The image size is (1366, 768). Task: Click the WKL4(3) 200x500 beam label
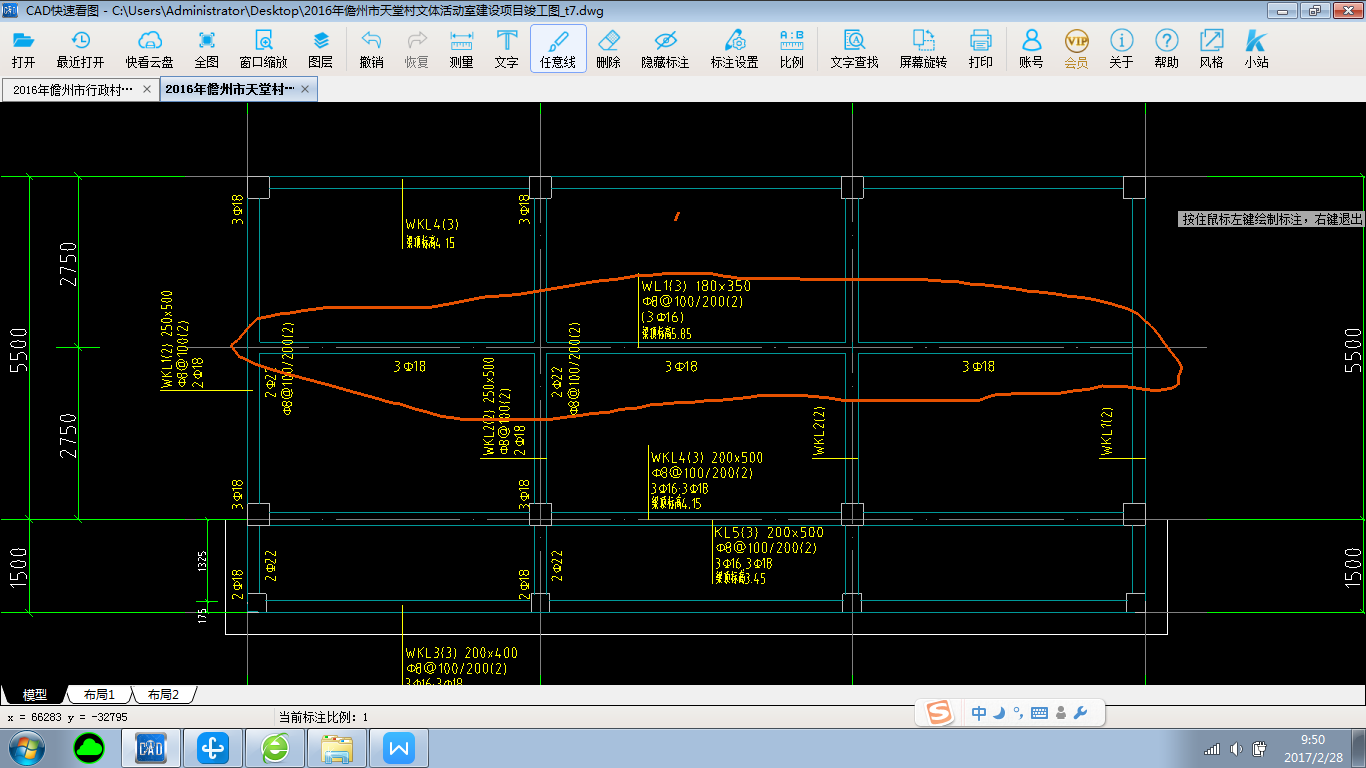[x=707, y=458]
